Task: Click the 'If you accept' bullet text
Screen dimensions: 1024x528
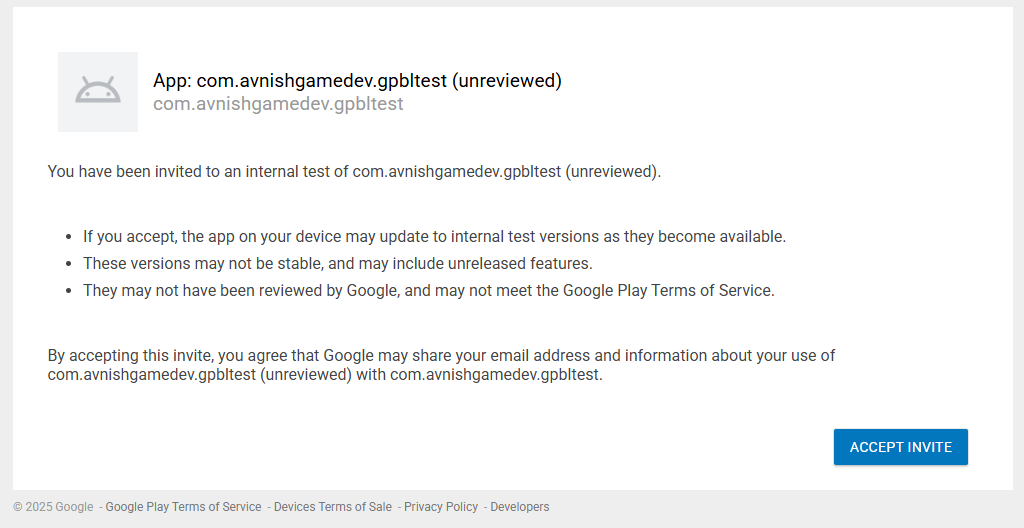Action: (x=434, y=237)
